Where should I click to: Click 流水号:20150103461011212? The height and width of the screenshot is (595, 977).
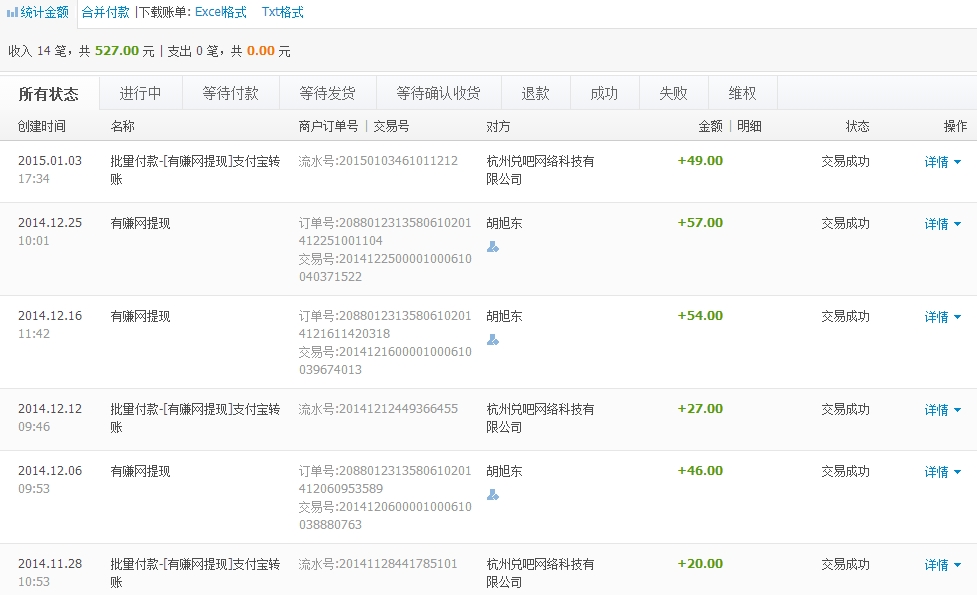coord(378,161)
